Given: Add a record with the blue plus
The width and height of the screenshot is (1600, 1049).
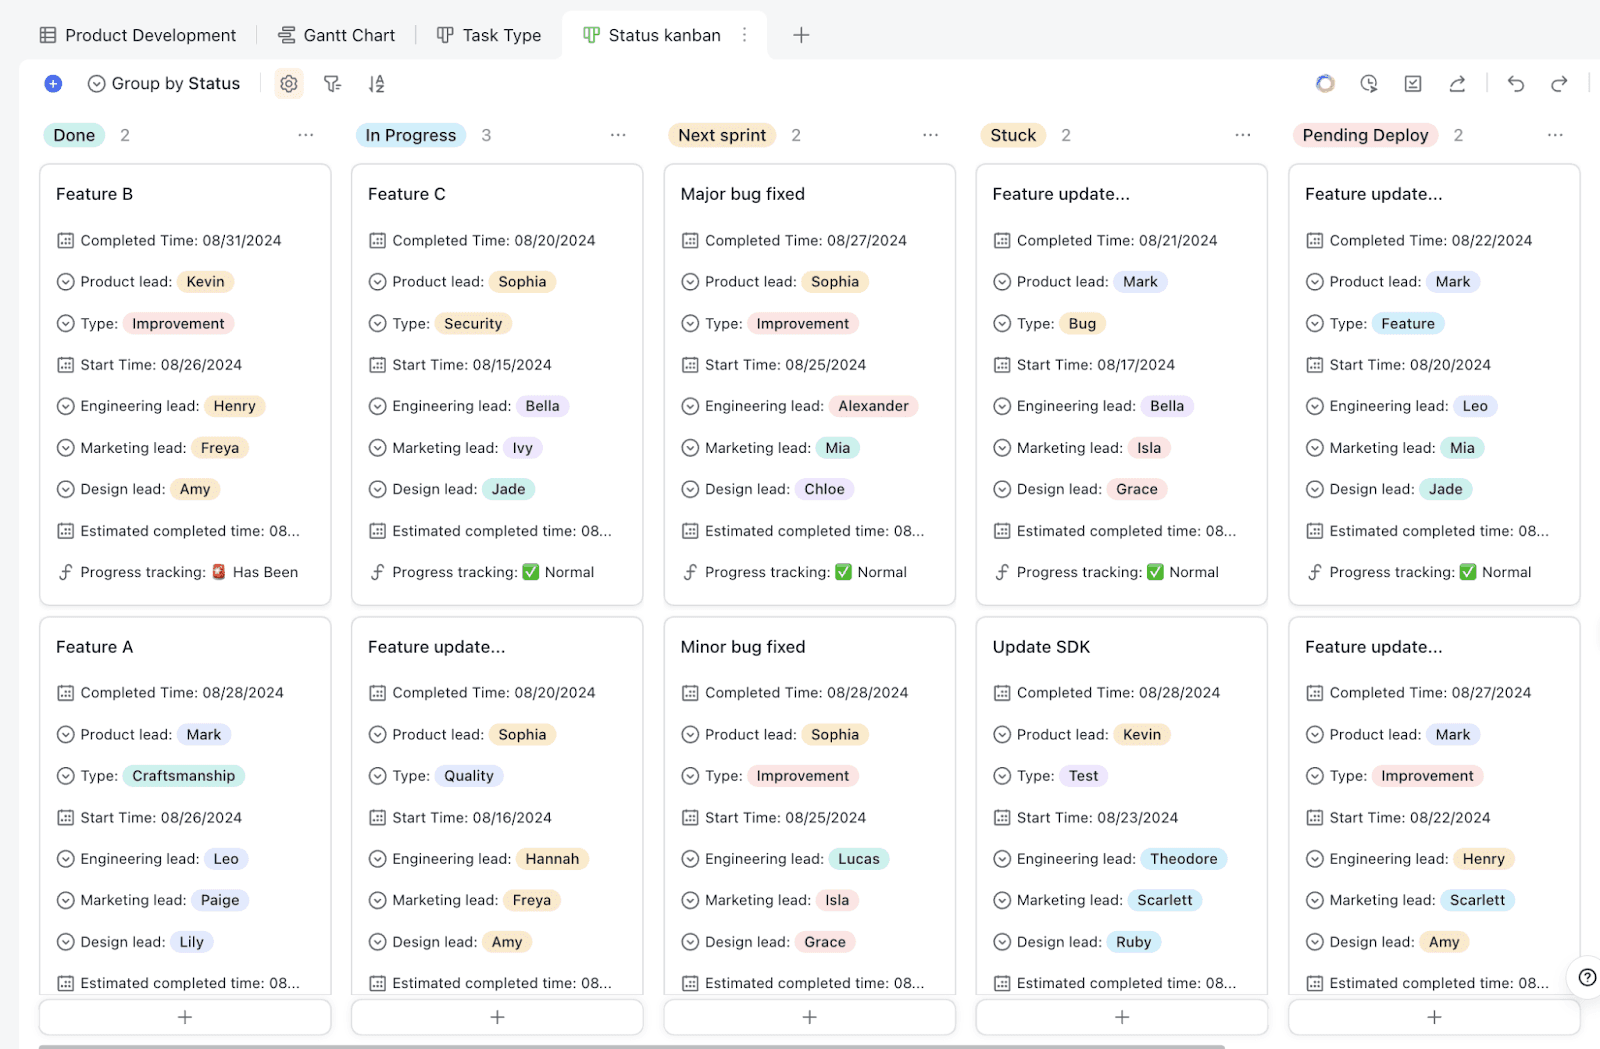Looking at the screenshot, I should click(x=52, y=83).
